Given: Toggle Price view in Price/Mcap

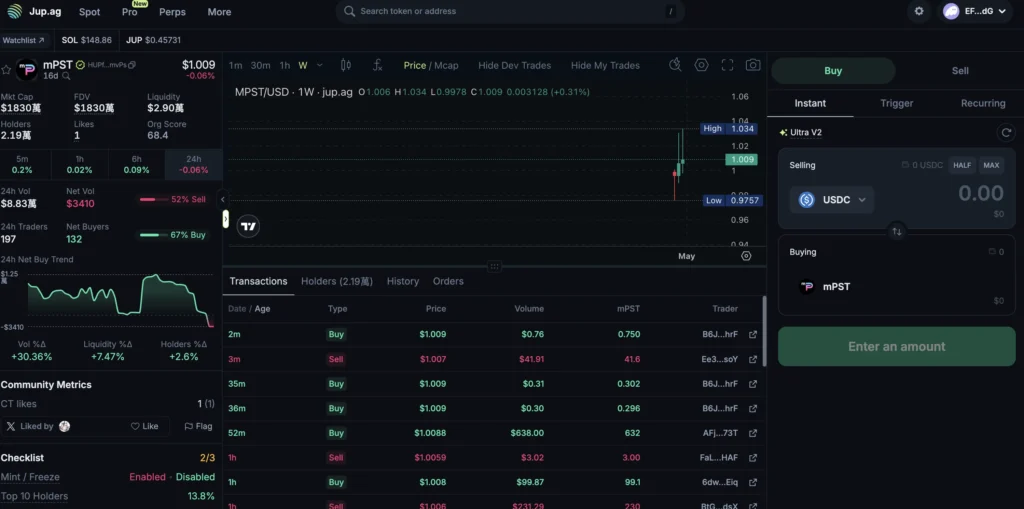Looking at the screenshot, I should click(415, 65).
